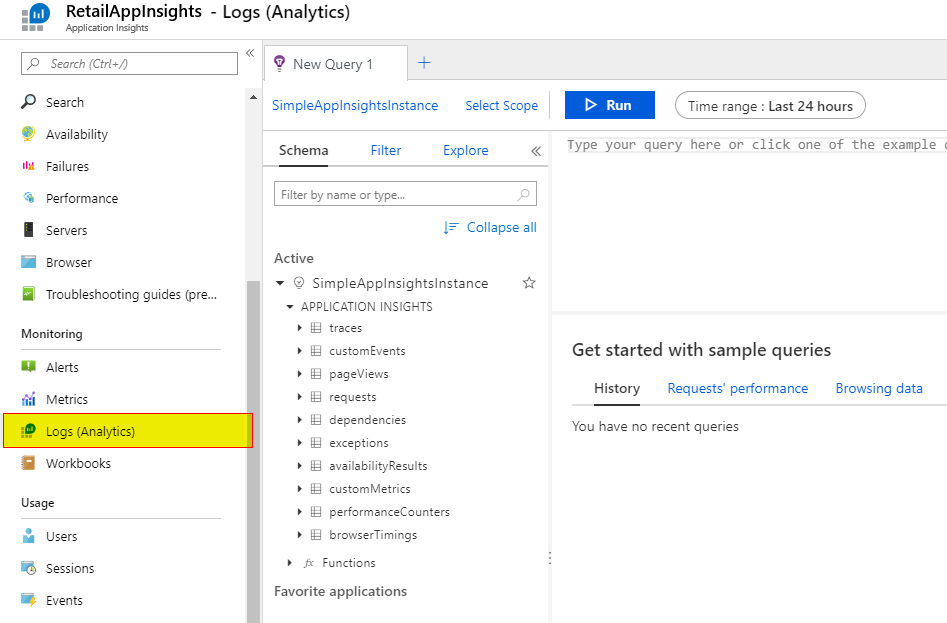Switch to the Explore tab
This screenshot has height=623, width=947.
(465, 150)
